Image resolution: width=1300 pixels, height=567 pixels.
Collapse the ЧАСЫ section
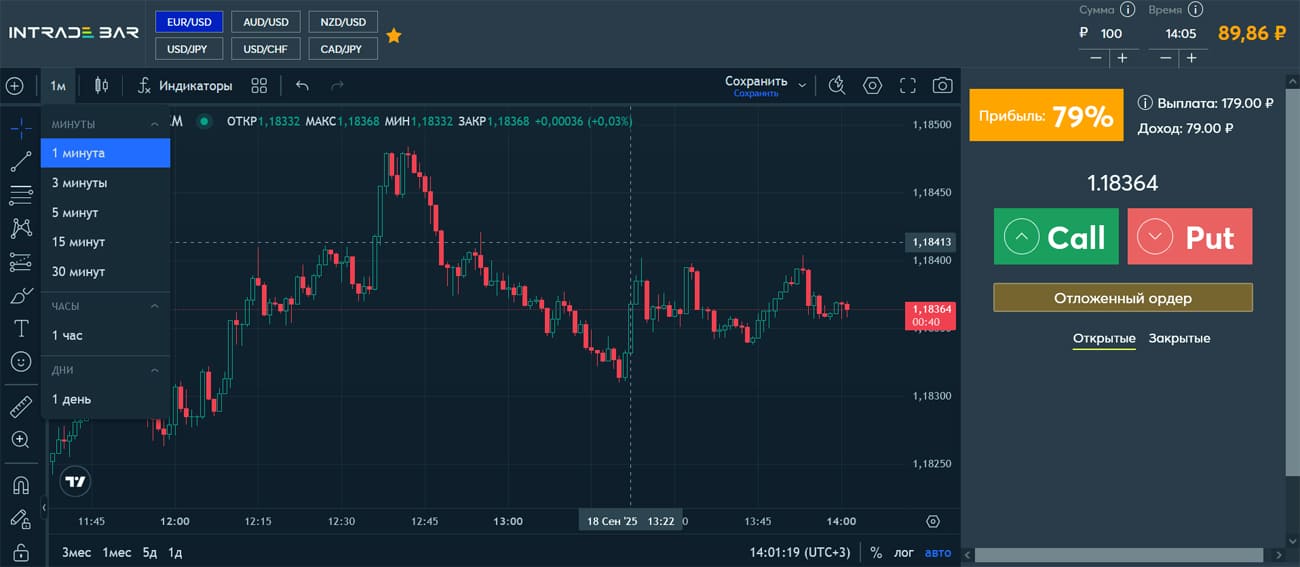tap(154, 306)
